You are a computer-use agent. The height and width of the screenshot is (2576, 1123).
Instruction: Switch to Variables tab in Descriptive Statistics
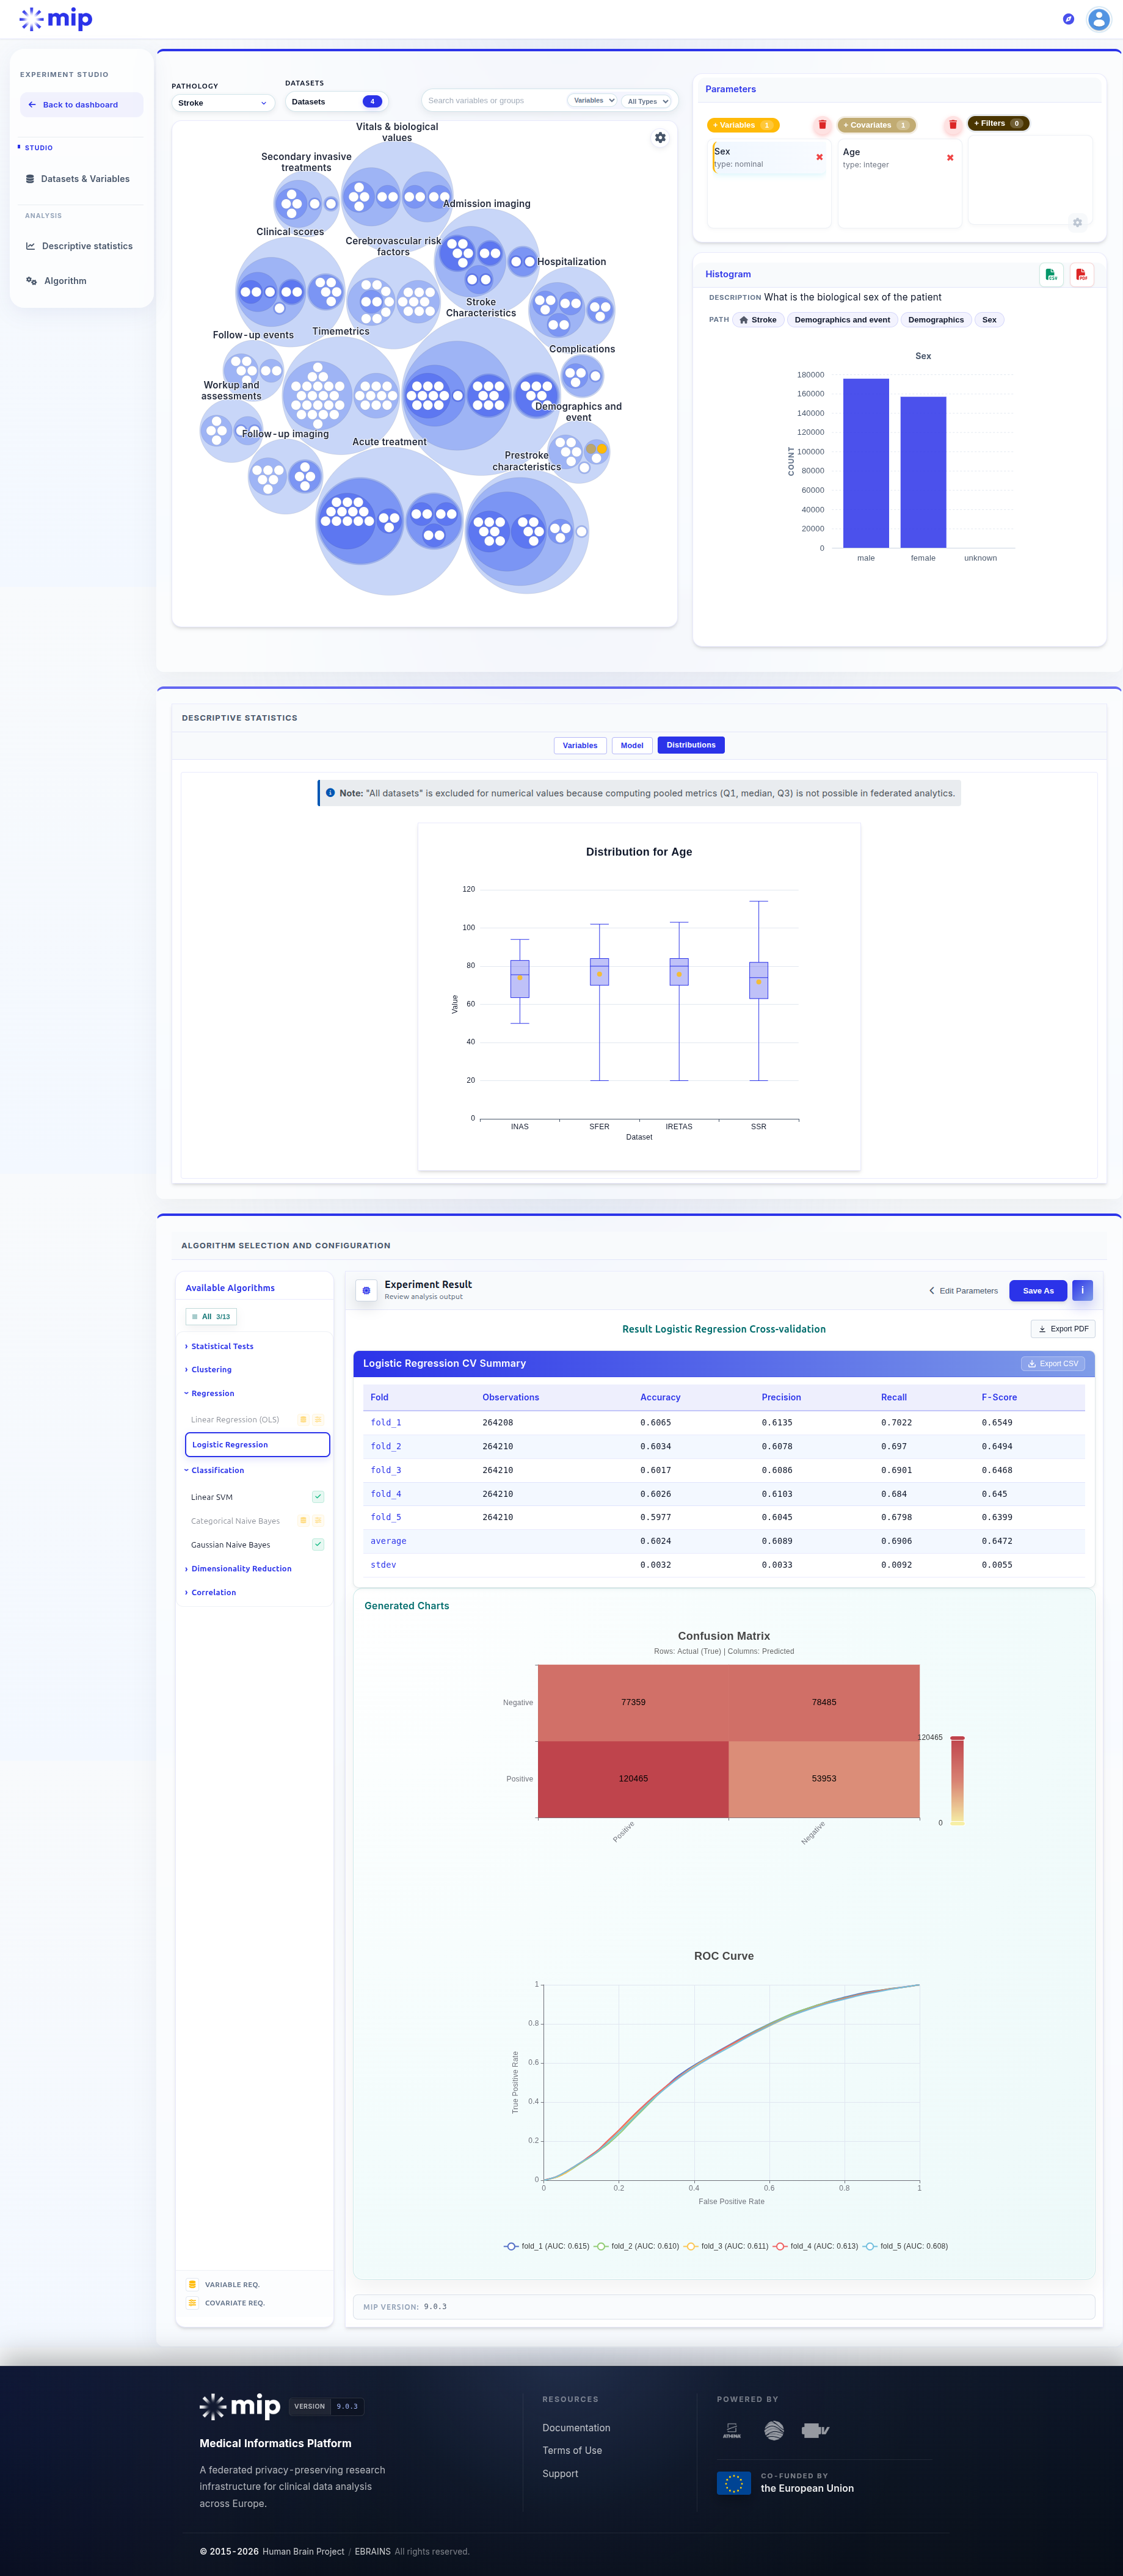pos(580,745)
